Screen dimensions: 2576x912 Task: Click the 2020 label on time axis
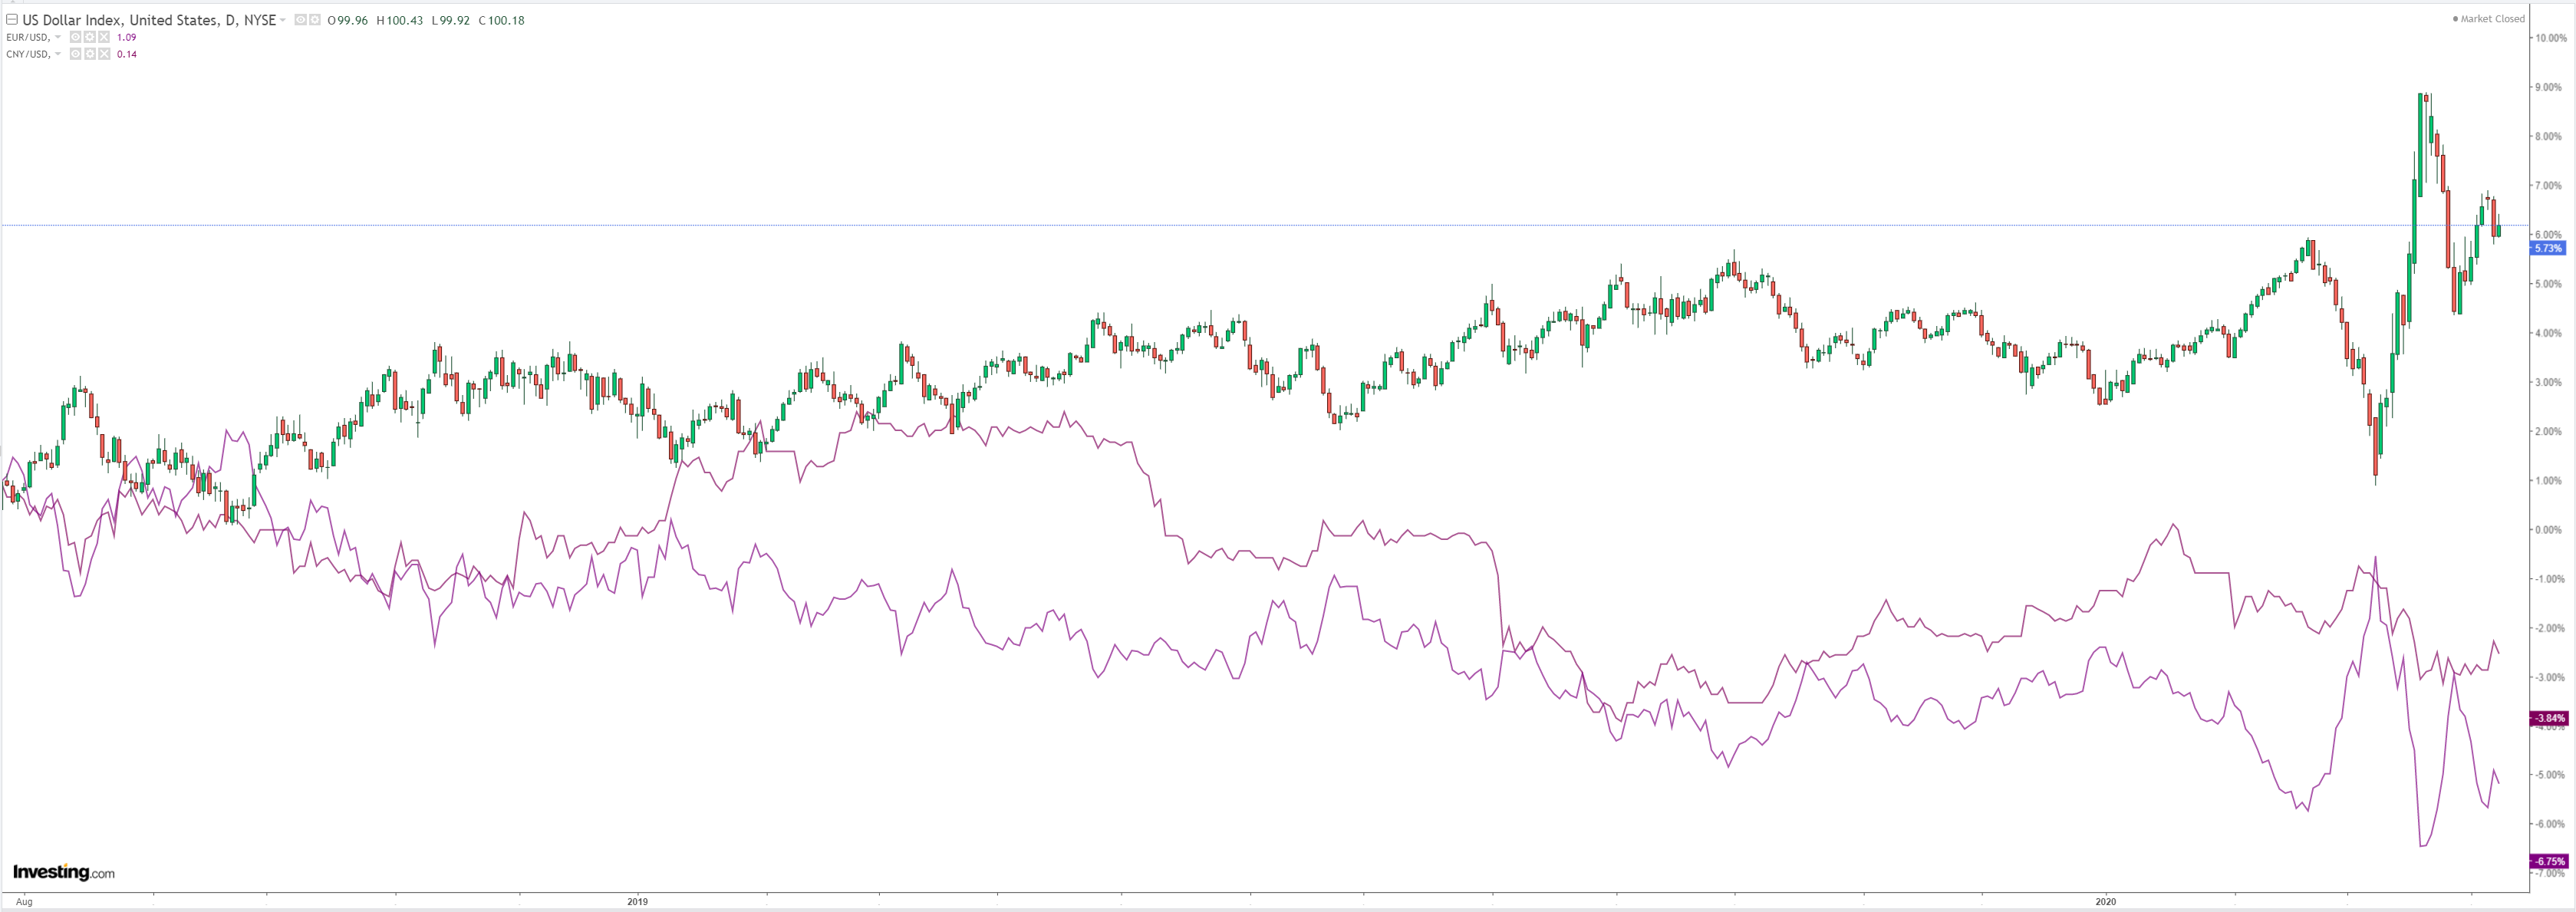[x=2105, y=901]
